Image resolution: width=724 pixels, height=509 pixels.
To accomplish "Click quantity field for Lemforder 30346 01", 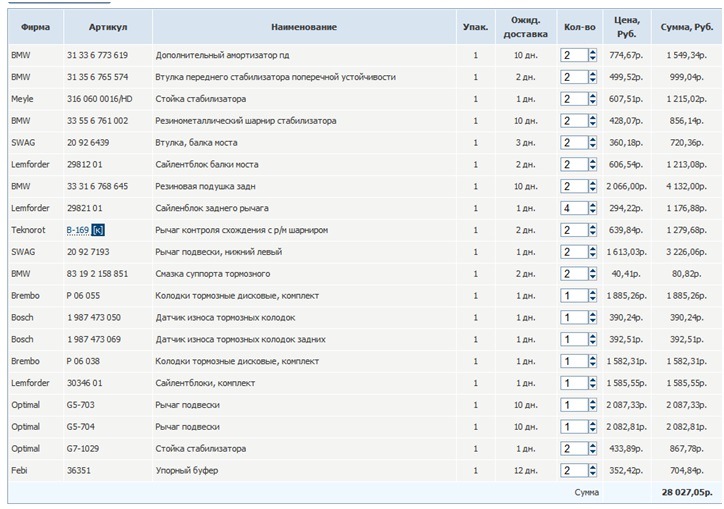I will [x=573, y=383].
